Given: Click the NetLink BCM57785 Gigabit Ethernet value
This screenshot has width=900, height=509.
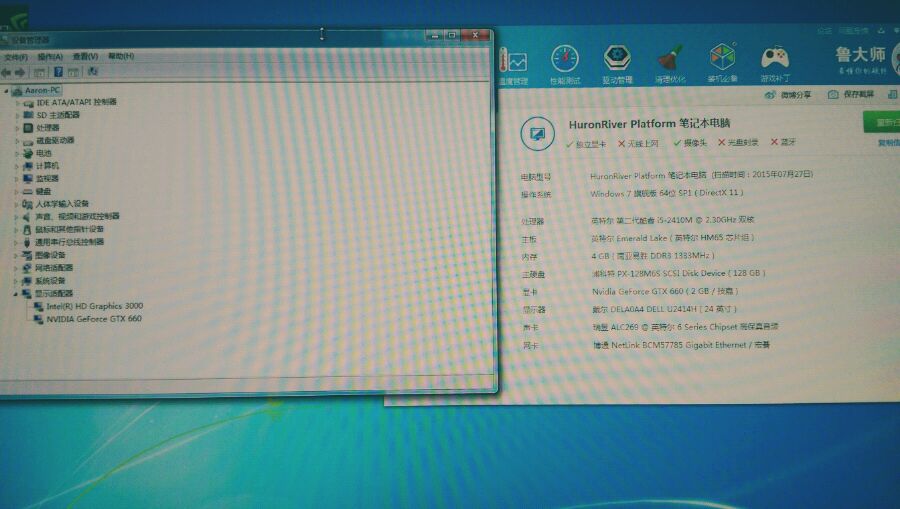Looking at the screenshot, I should pos(681,345).
